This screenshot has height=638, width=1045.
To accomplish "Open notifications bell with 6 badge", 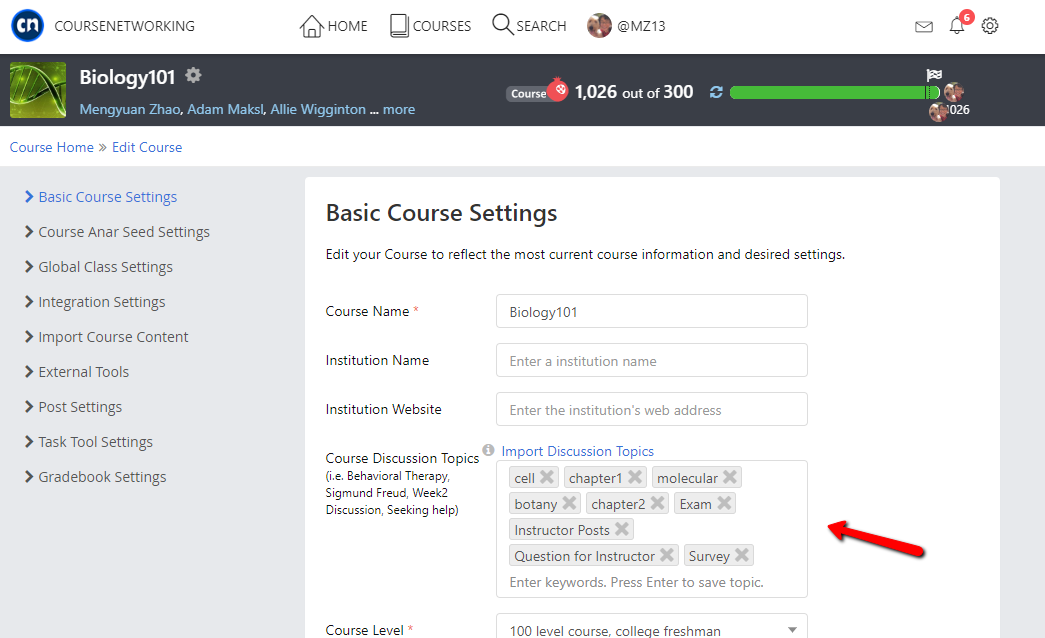I will pos(957,26).
